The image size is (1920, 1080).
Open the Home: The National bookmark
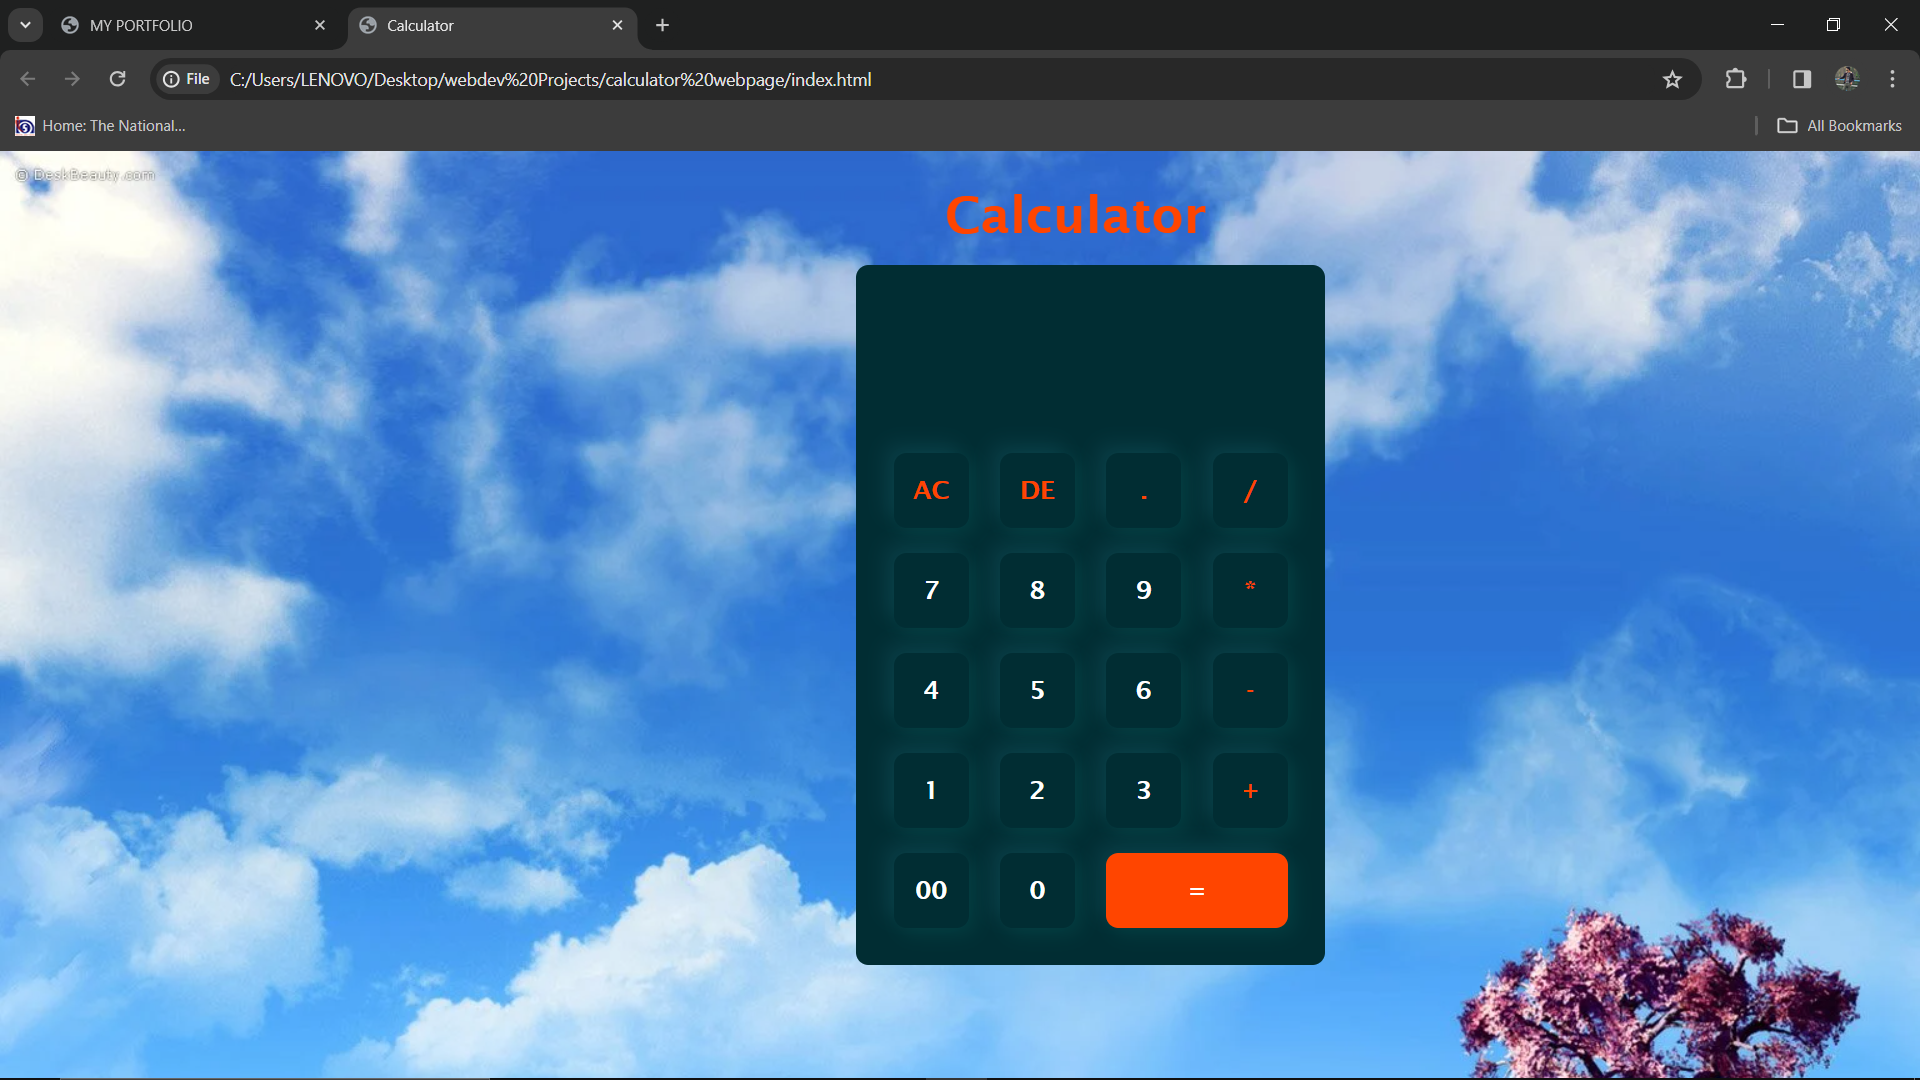coord(100,126)
